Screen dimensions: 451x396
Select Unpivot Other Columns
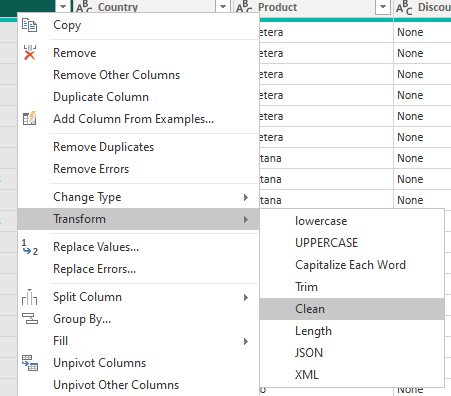click(138, 385)
